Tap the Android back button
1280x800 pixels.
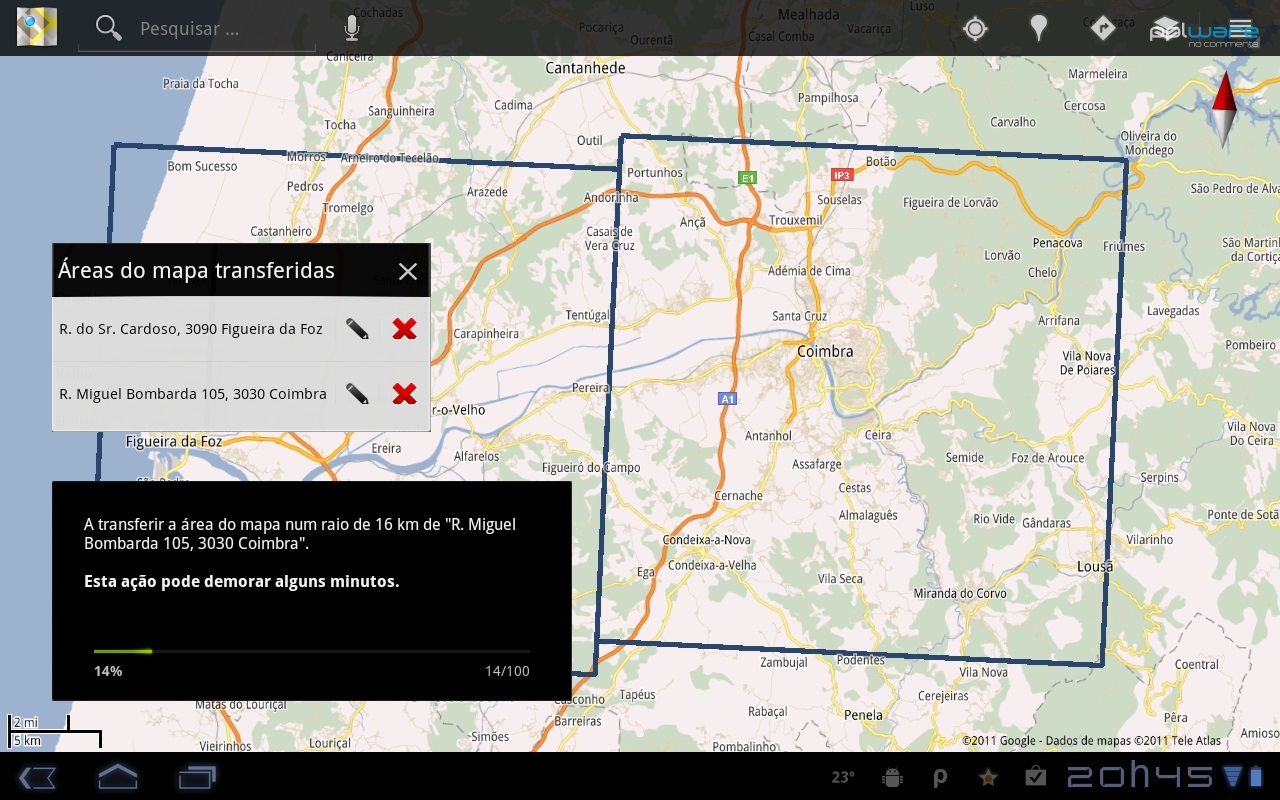click(x=37, y=777)
